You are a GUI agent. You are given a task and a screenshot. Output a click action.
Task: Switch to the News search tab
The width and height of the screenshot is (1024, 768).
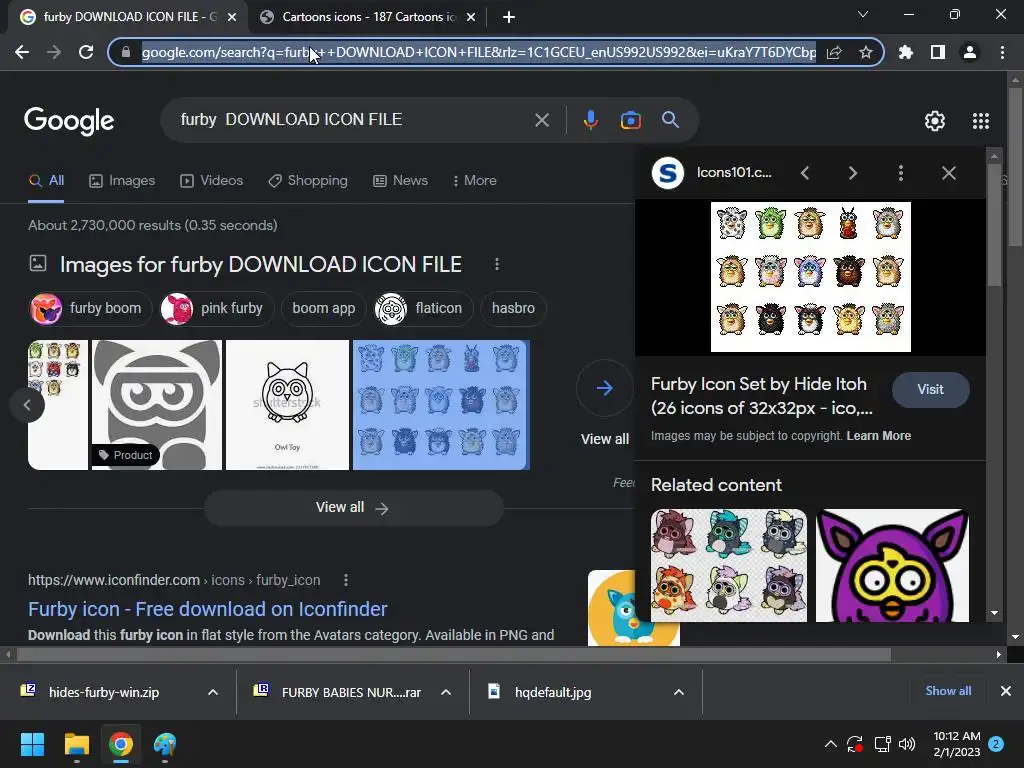click(x=400, y=181)
